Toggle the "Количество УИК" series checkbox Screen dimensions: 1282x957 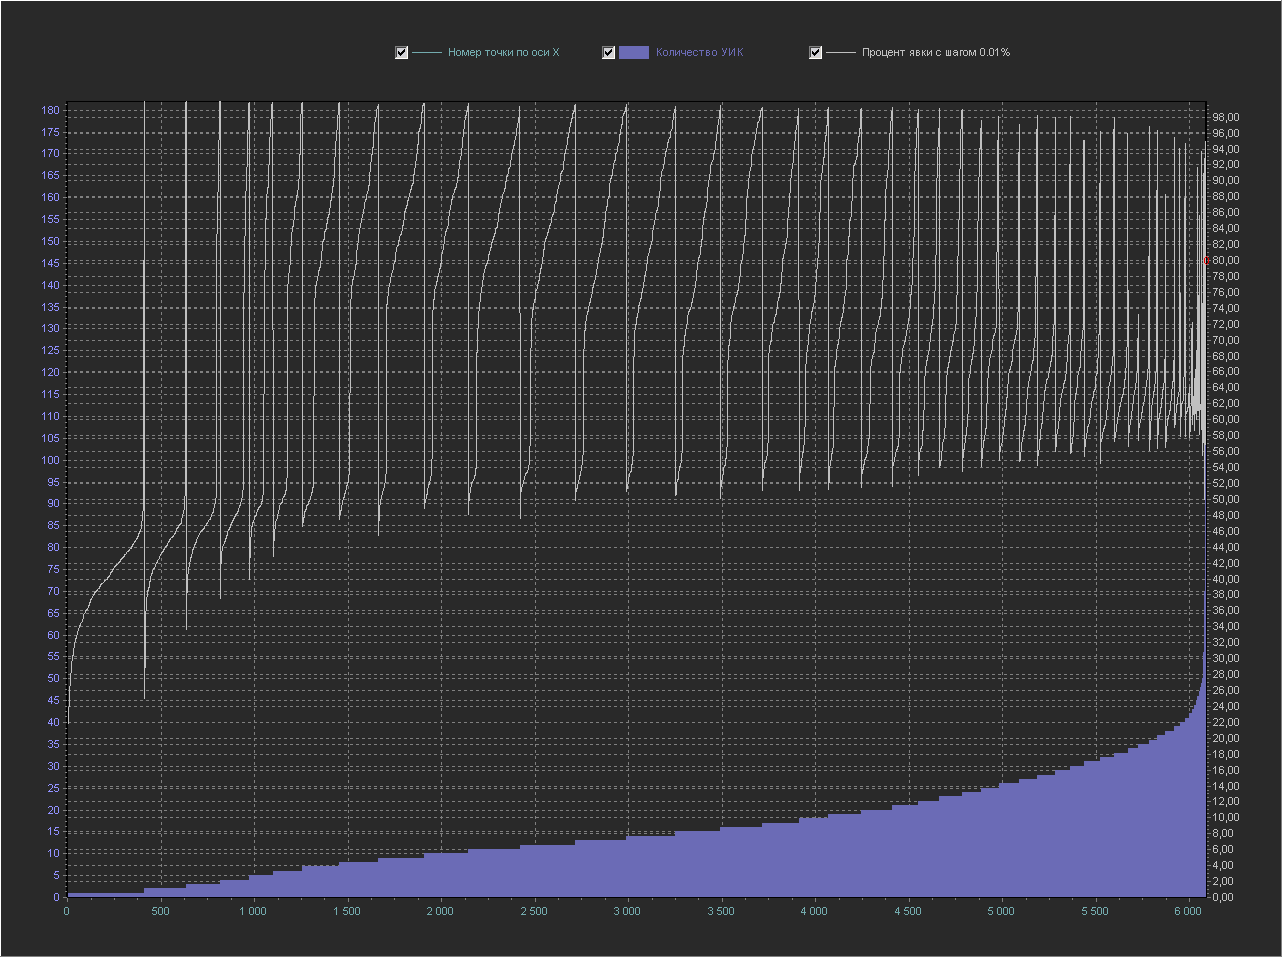[609, 52]
